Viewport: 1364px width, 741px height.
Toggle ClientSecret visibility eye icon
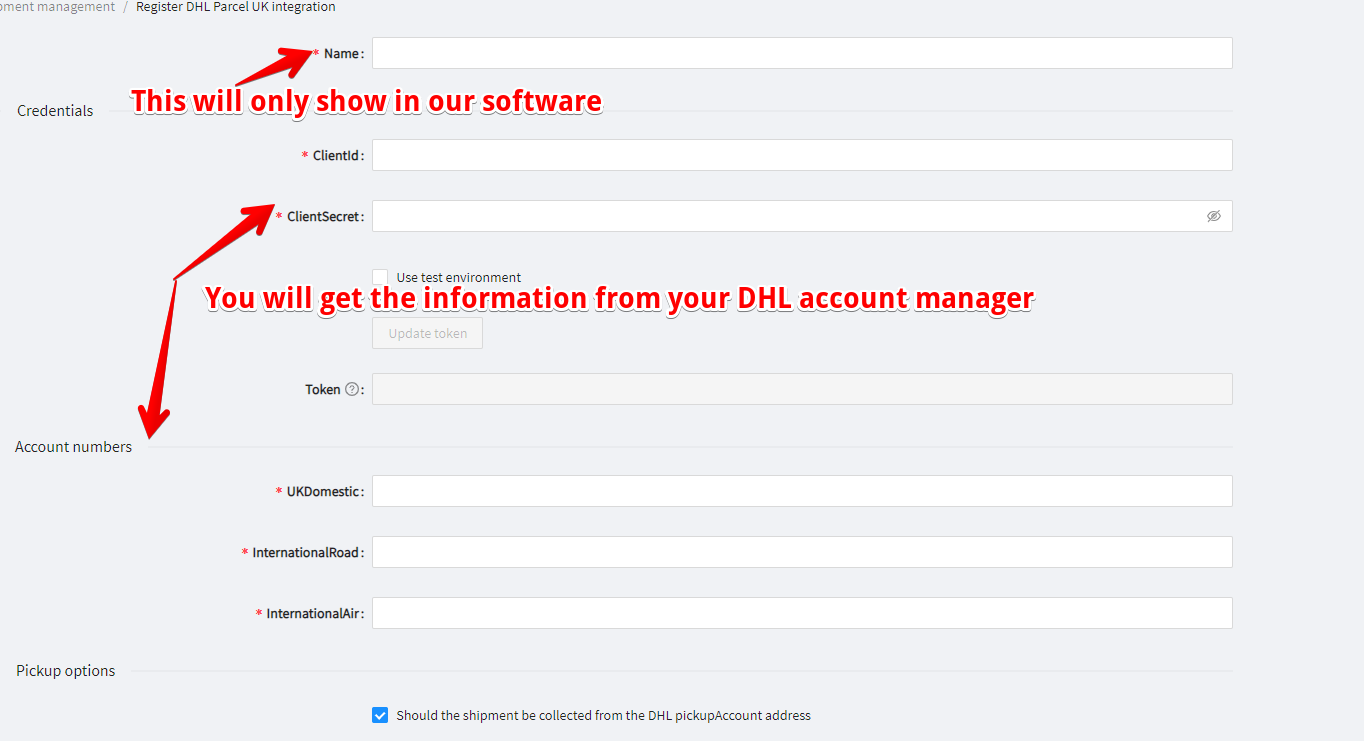point(1213,216)
